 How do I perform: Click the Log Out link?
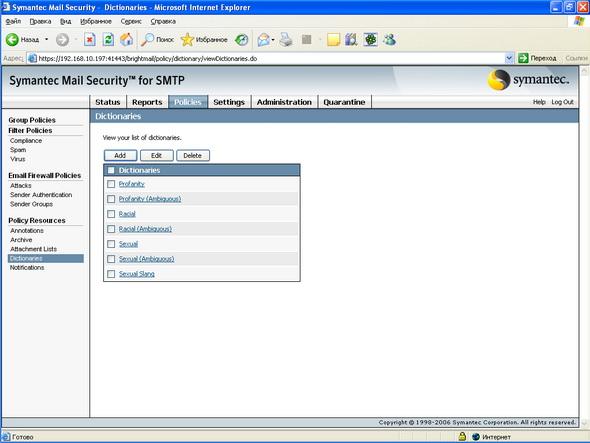[x=563, y=102]
